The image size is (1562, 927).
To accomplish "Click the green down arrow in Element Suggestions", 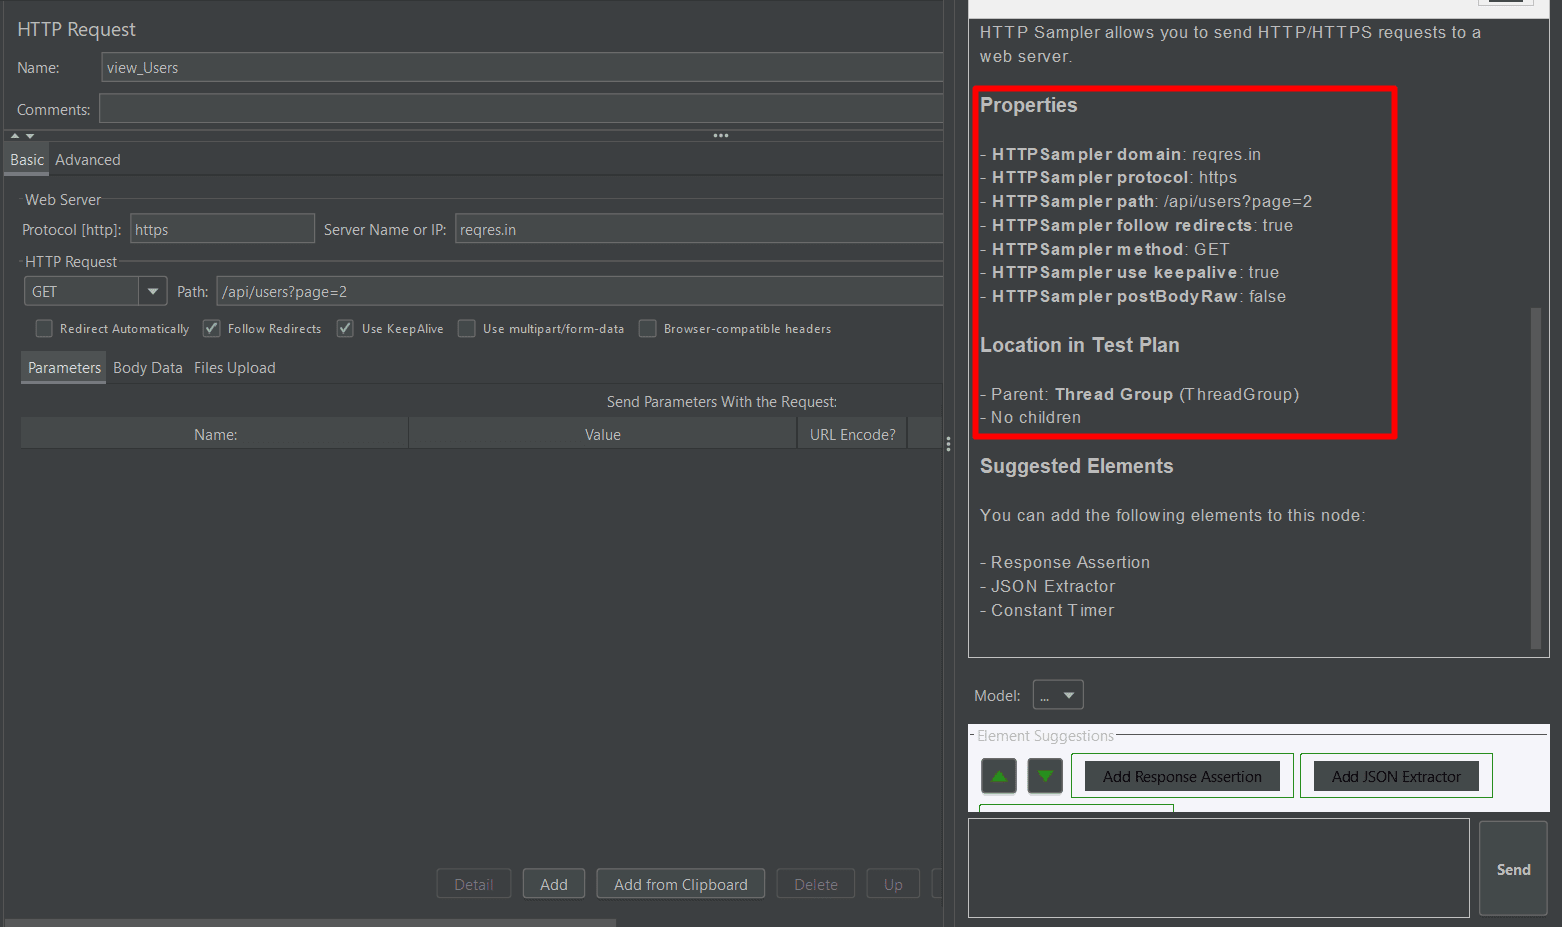I will coord(1045,776).
